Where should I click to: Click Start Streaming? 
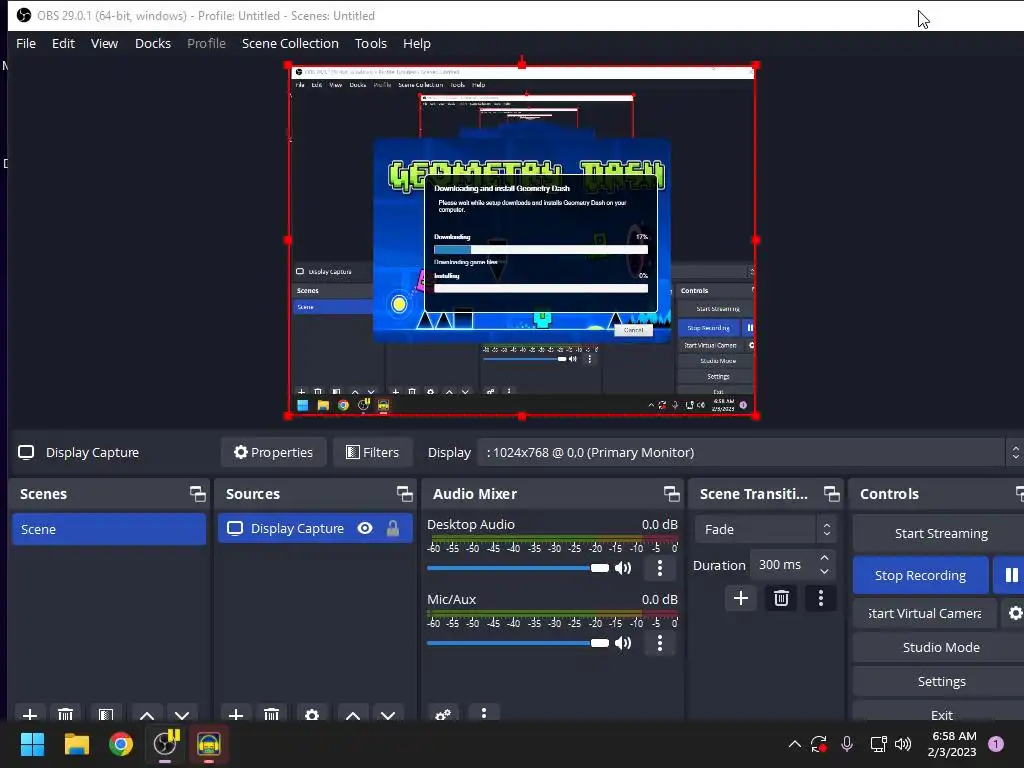click(940, 534)
